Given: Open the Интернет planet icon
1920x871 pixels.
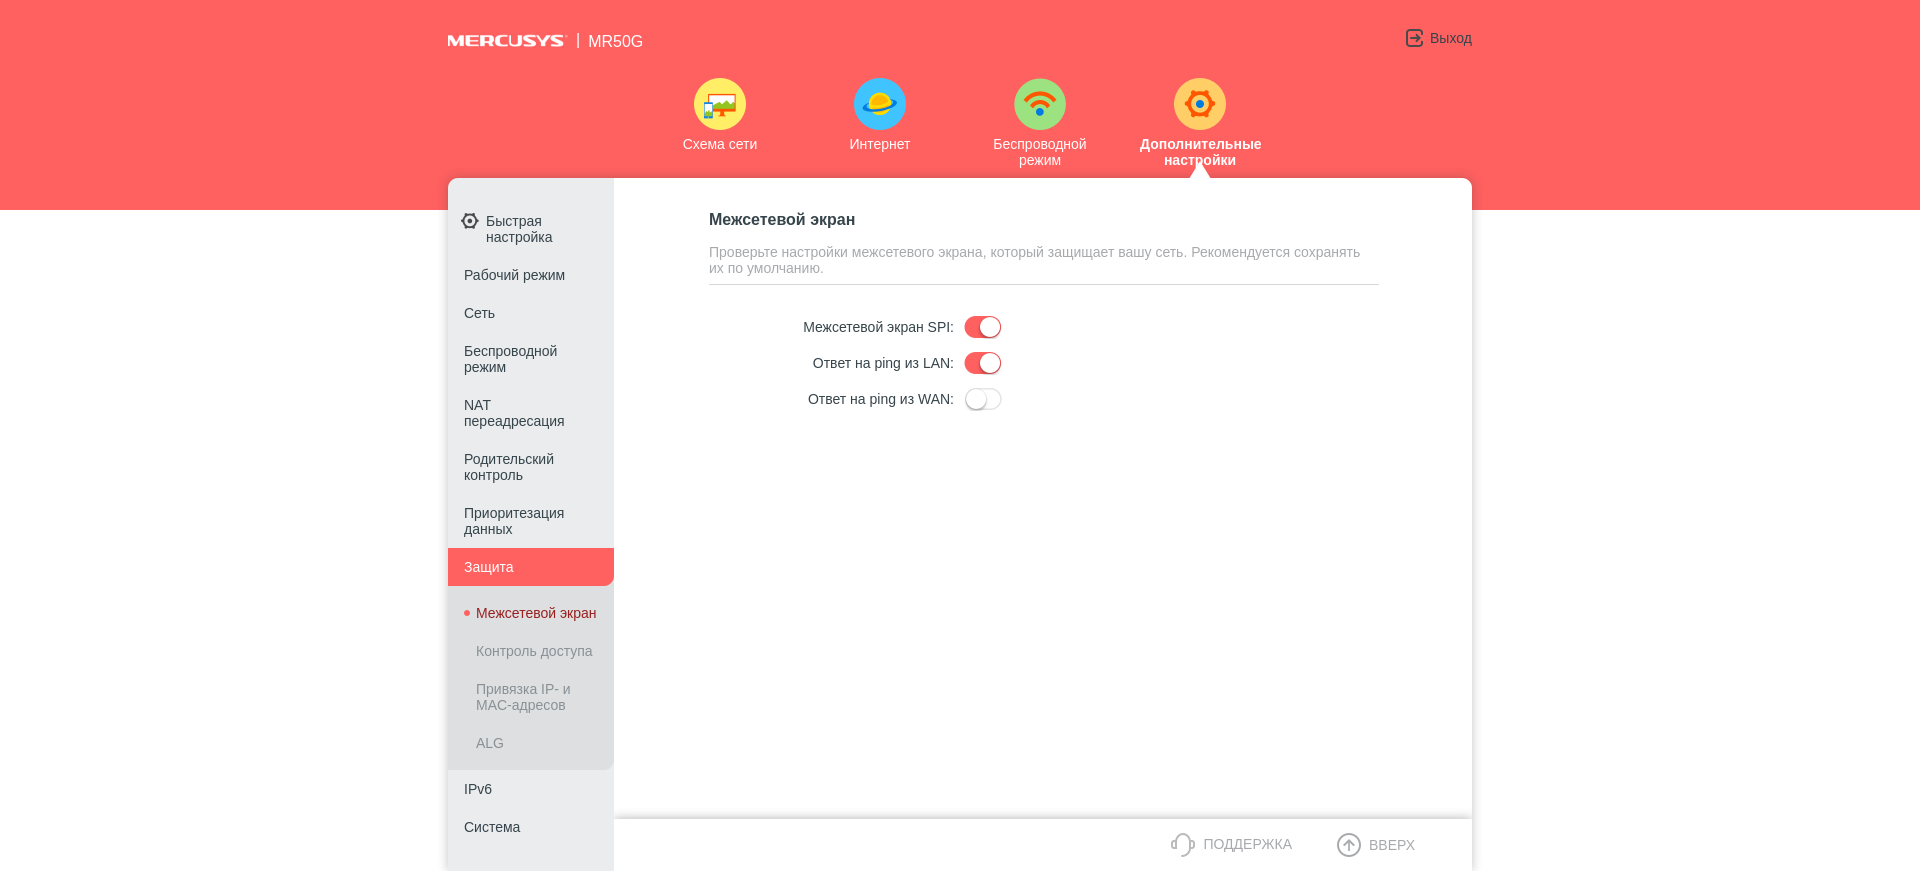Looking at the screenshot, I should coord(879,104).
